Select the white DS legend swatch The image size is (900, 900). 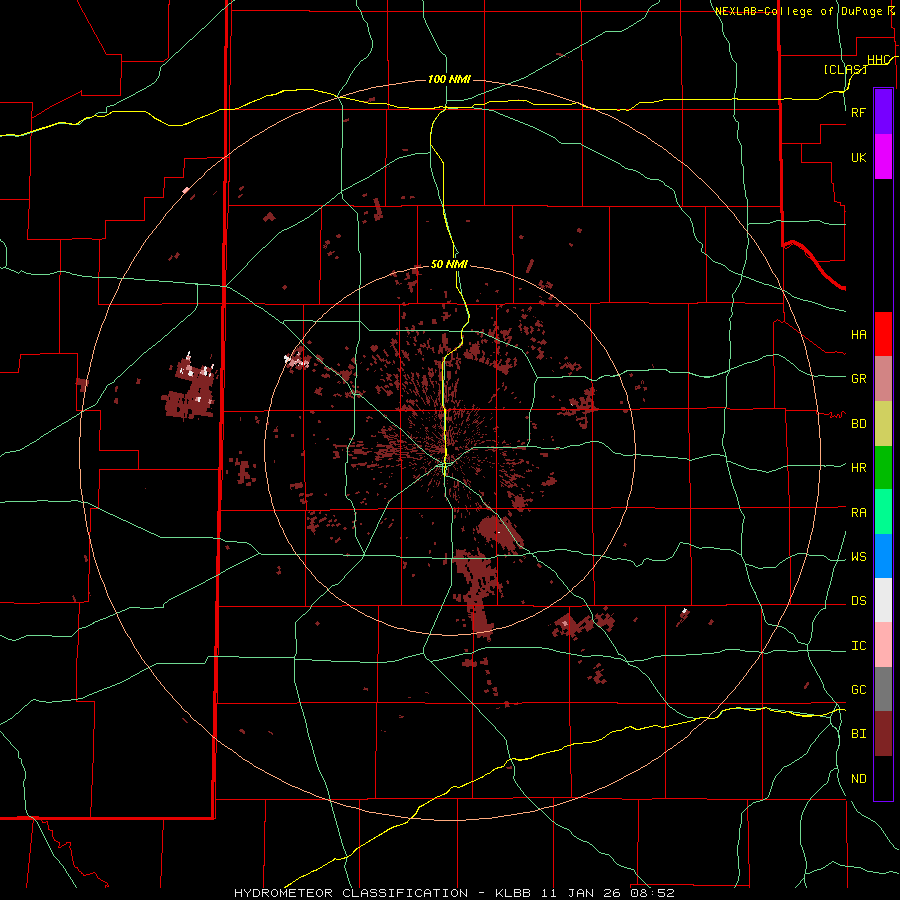pos(883,600)
